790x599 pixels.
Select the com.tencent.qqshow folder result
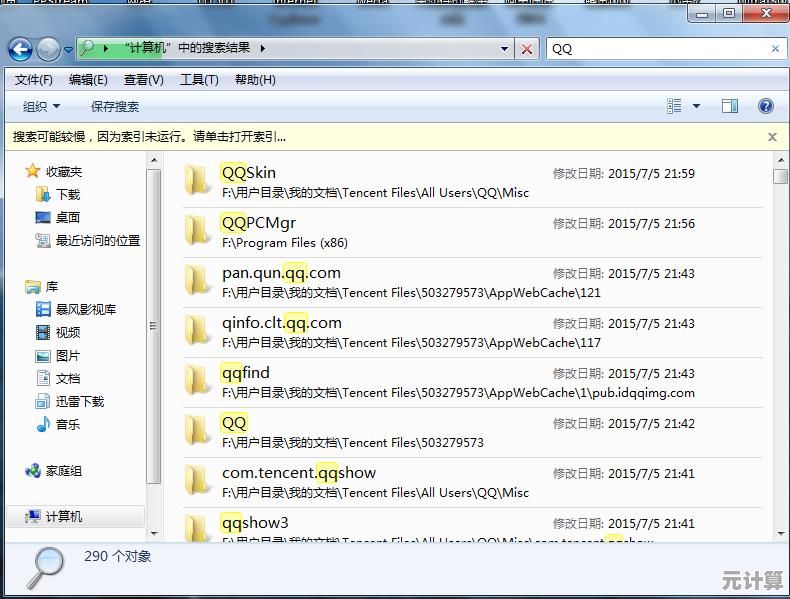(x=473, y=482)
